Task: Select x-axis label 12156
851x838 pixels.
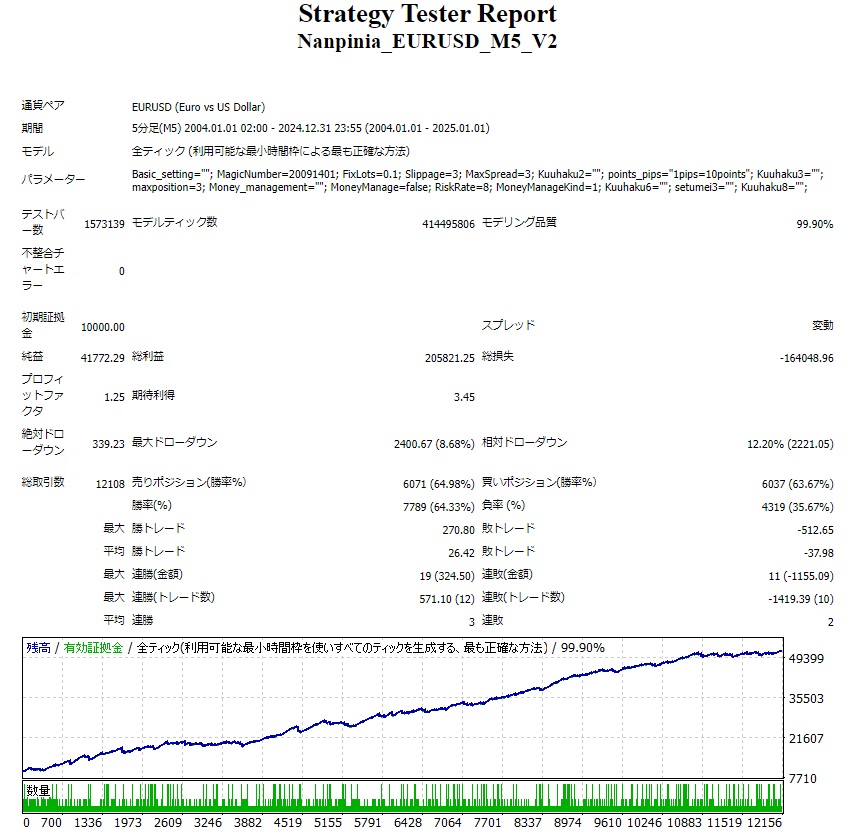Action: coord(764,823)
